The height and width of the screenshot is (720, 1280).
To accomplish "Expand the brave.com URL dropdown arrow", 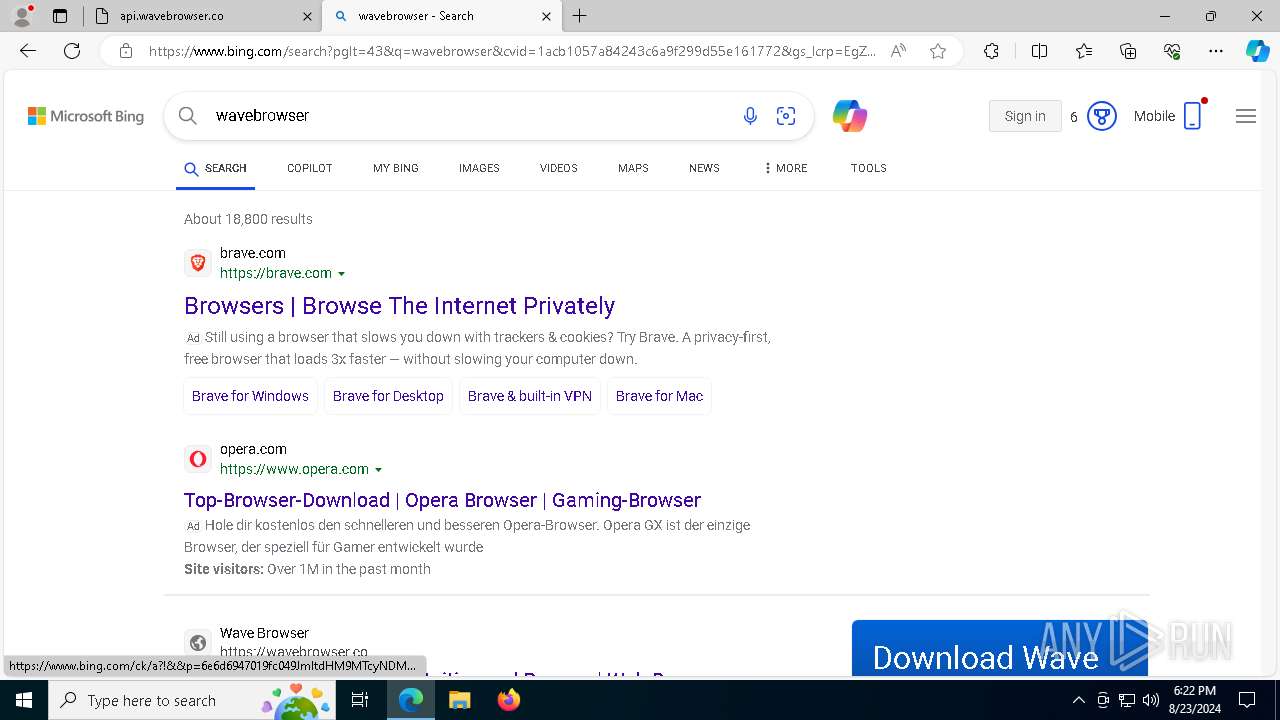I will 342,274.
